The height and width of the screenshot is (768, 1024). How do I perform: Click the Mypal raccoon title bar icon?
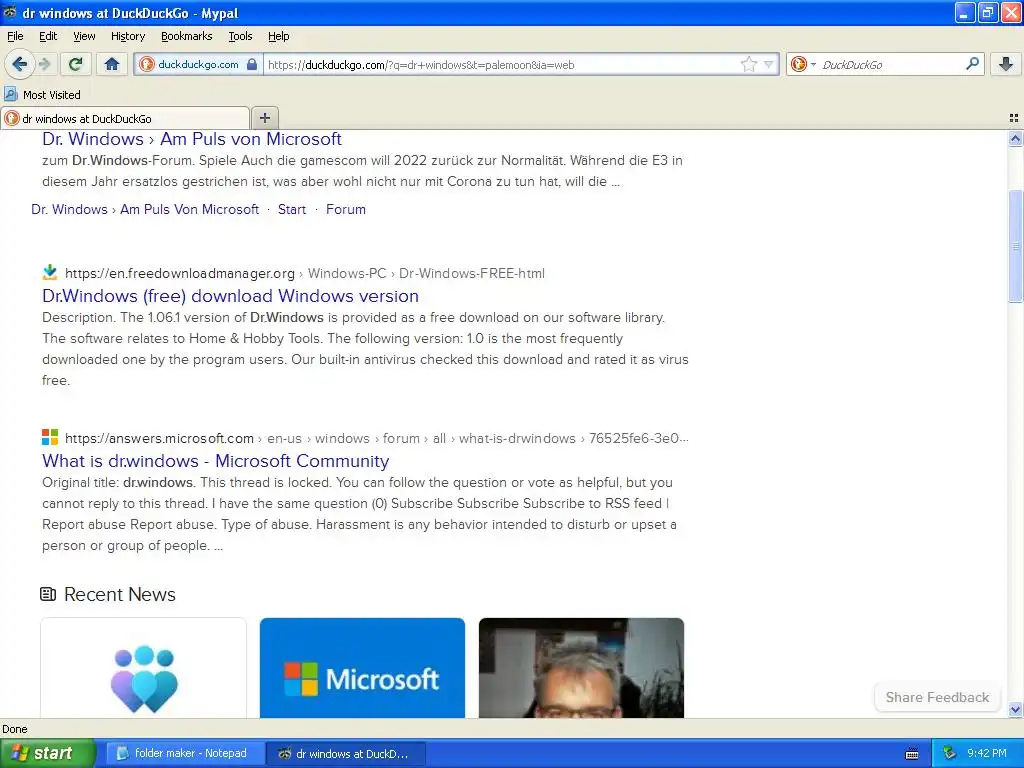click(10, 12)
